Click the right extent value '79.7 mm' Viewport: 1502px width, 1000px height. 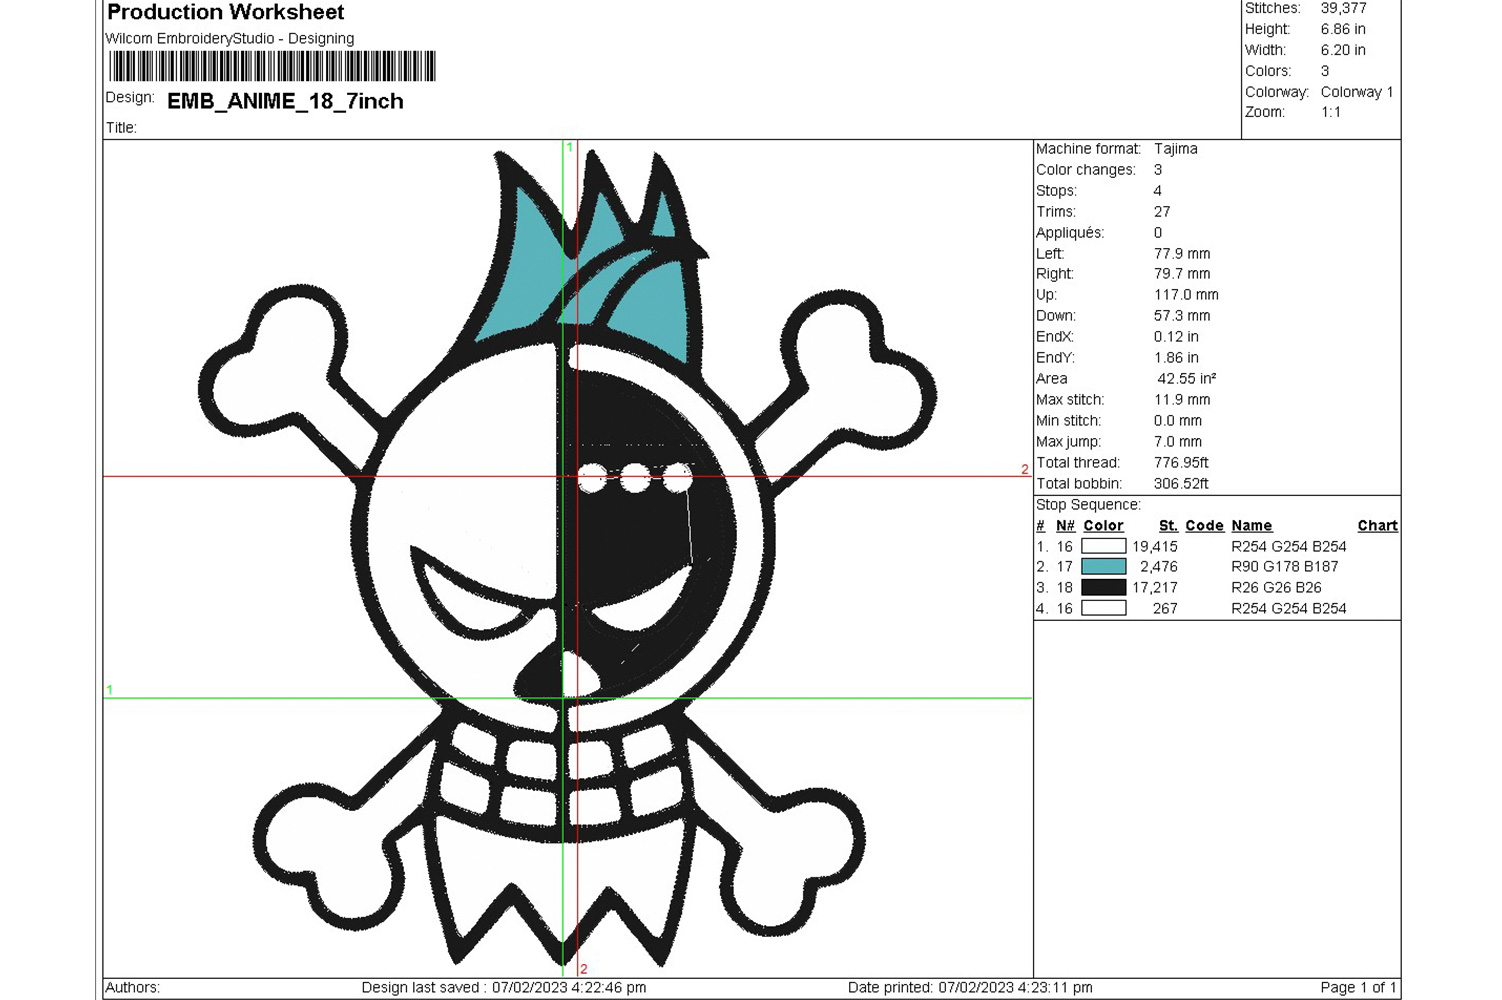click(1182, 274)
